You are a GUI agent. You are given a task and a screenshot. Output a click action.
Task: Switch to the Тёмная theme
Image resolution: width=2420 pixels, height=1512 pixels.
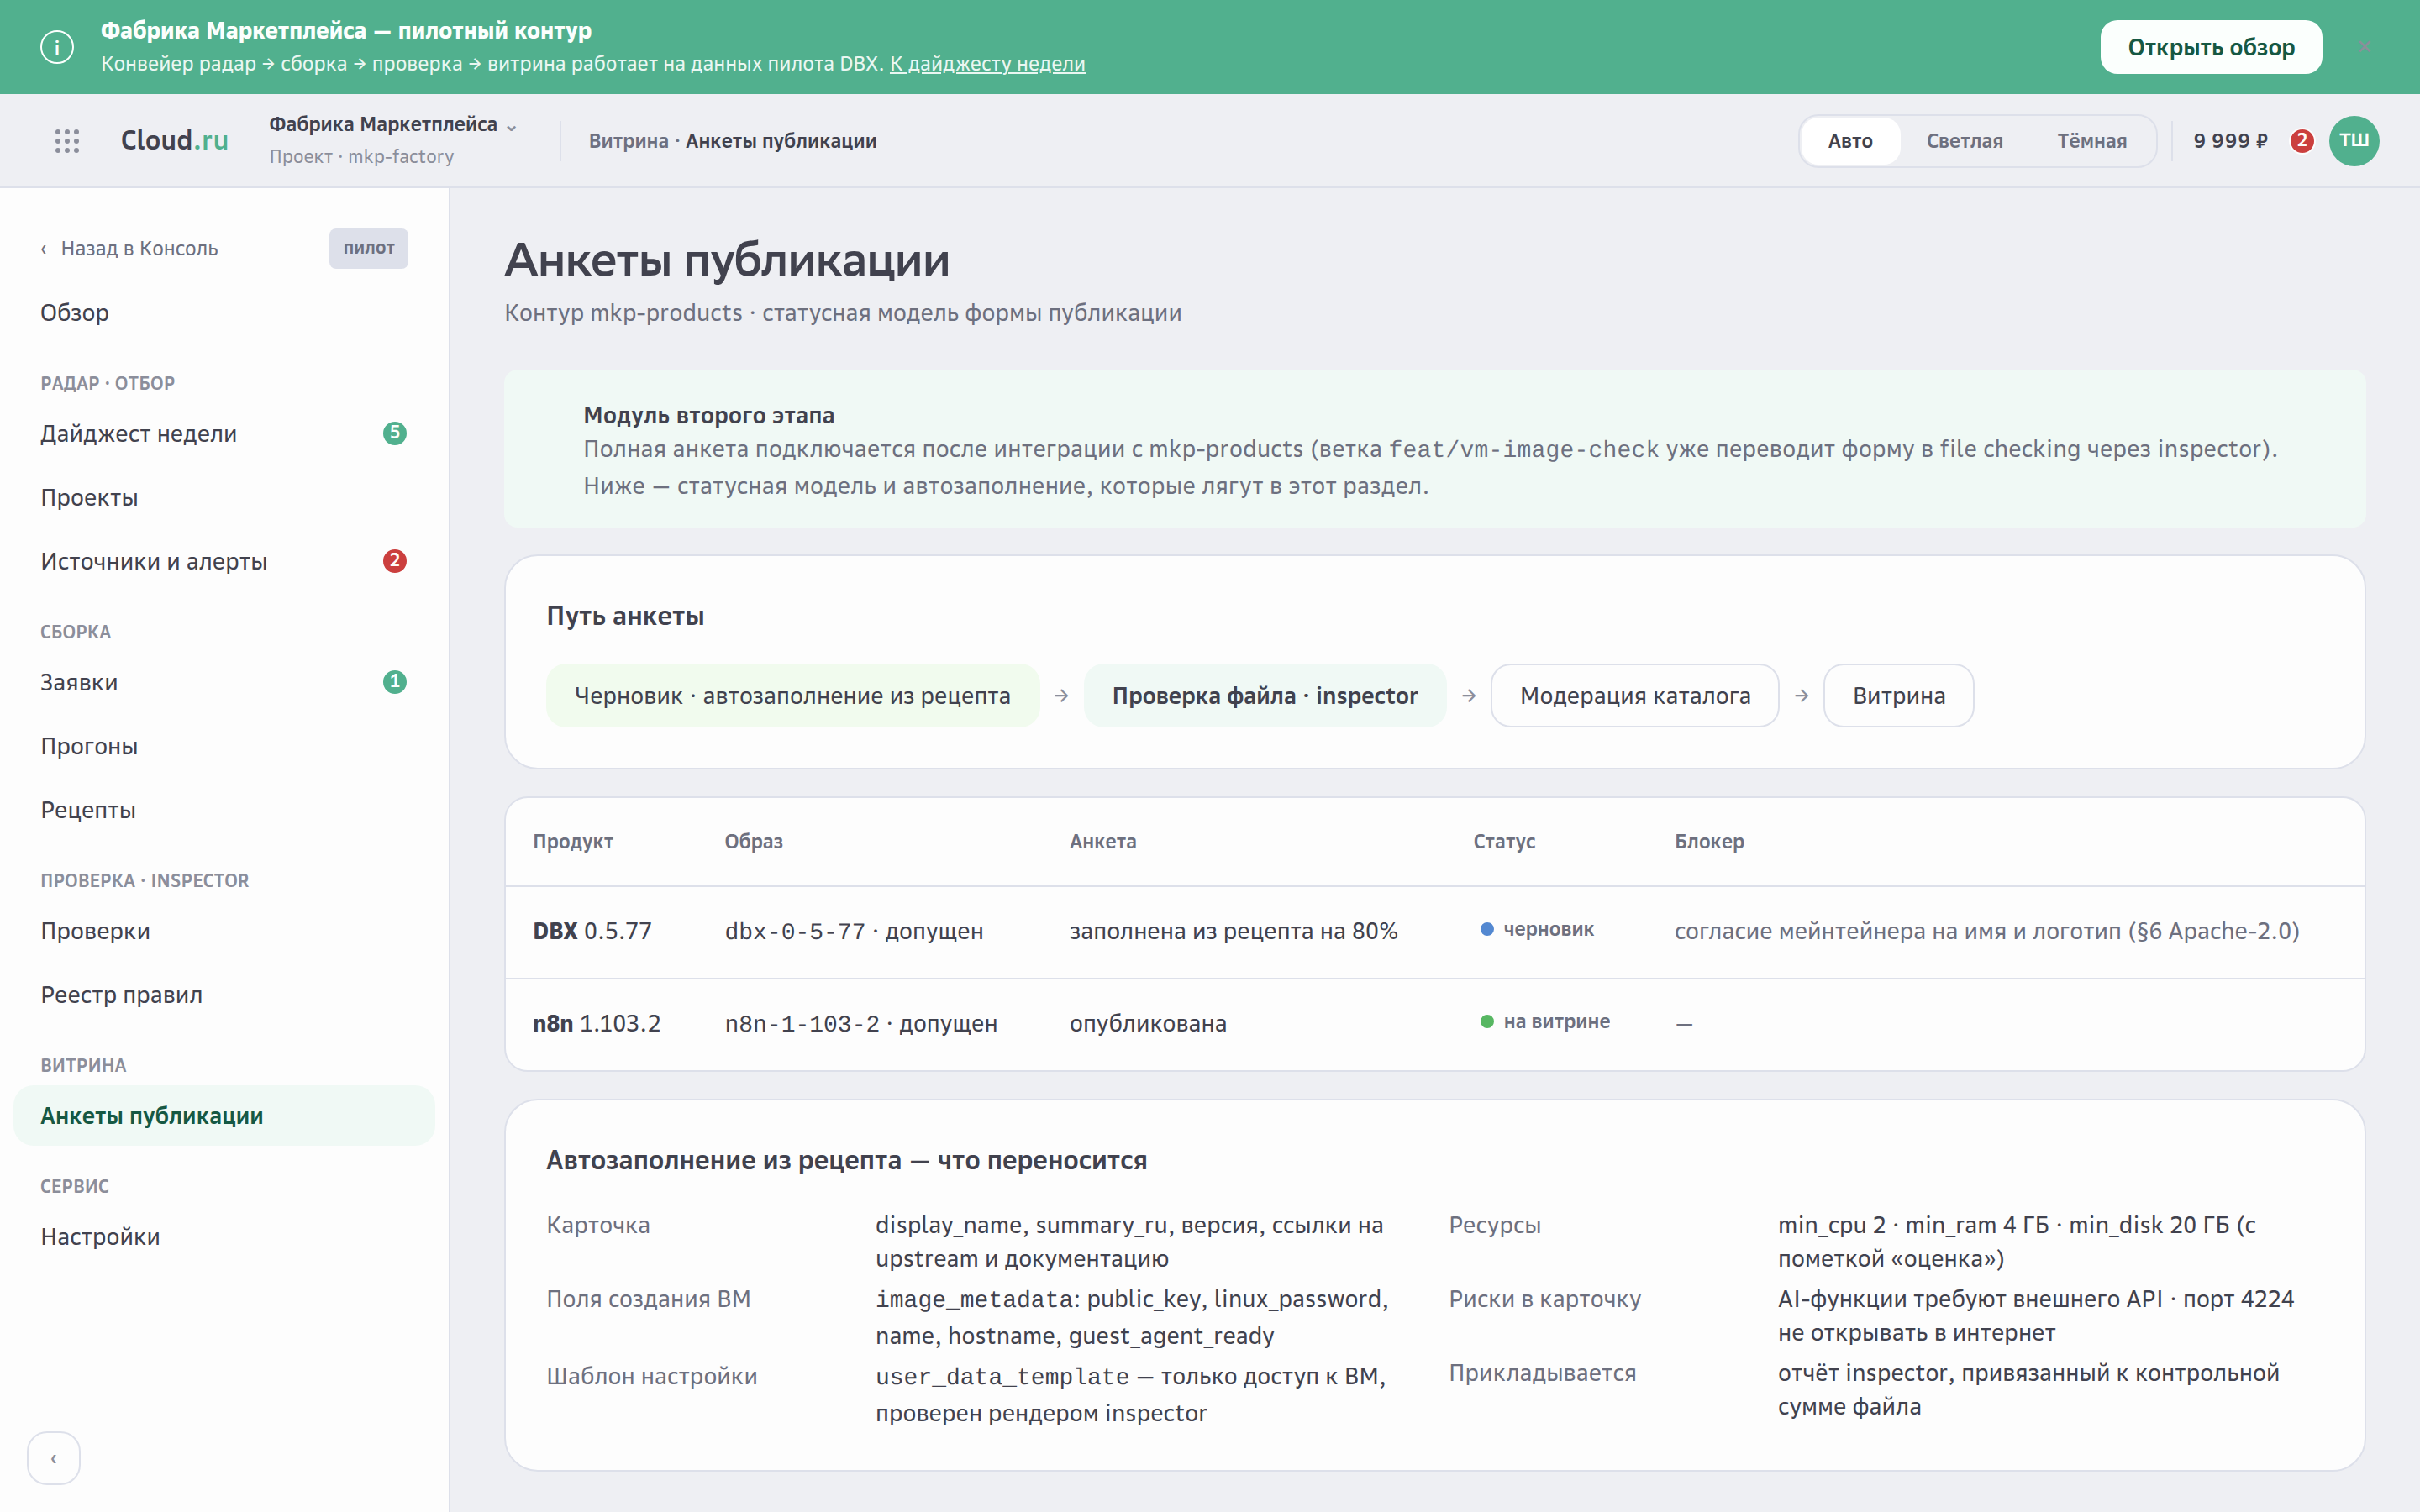(2091, 141)
